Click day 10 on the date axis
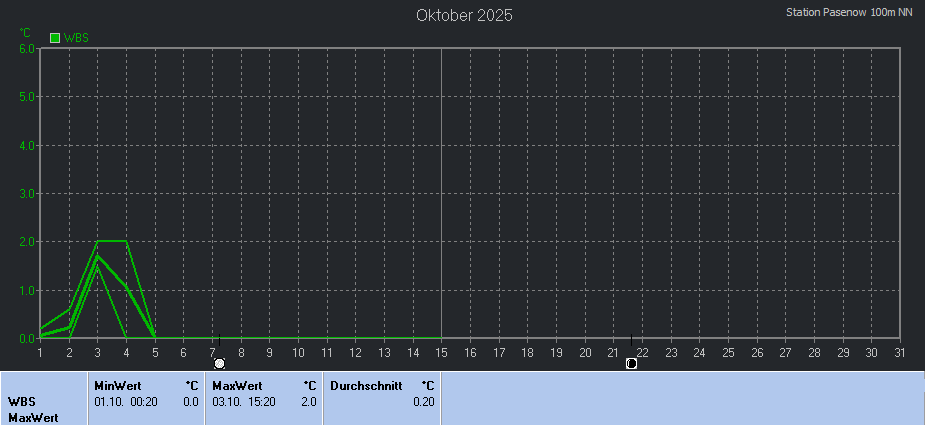This screenshot has height=425, width=925. coord(298,352)
